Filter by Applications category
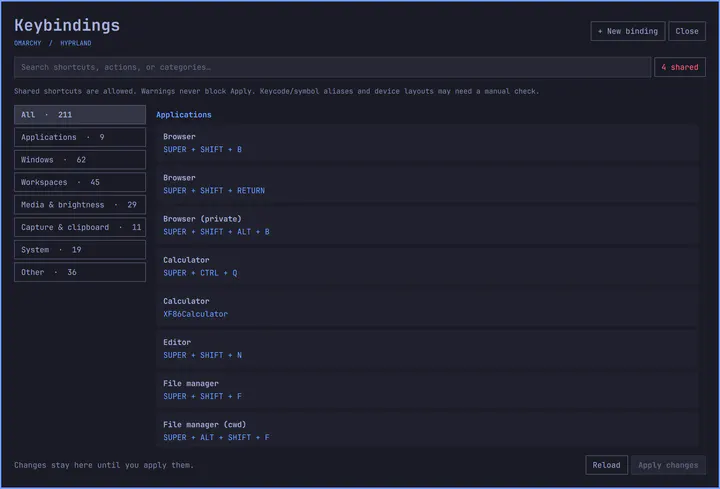 pos(80,137)
